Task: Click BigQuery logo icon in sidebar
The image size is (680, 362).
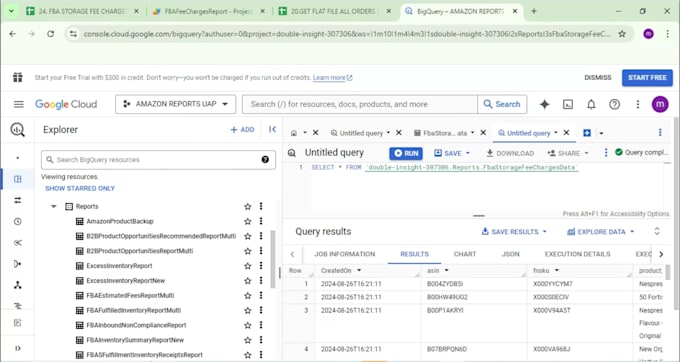Action: [17, 130]
